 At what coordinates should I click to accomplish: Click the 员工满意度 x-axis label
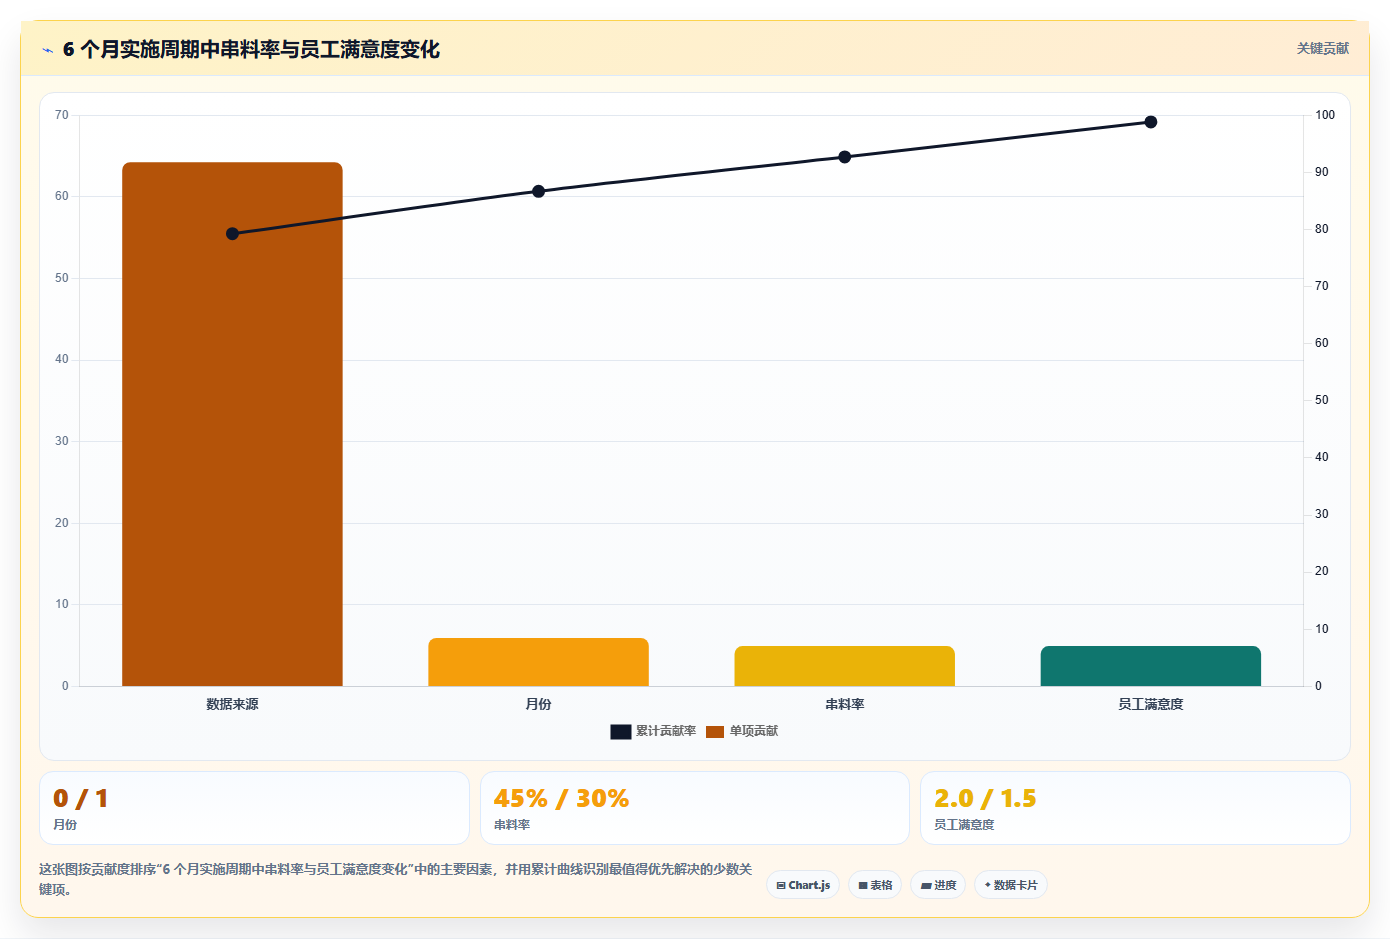tap(1150, 704)
